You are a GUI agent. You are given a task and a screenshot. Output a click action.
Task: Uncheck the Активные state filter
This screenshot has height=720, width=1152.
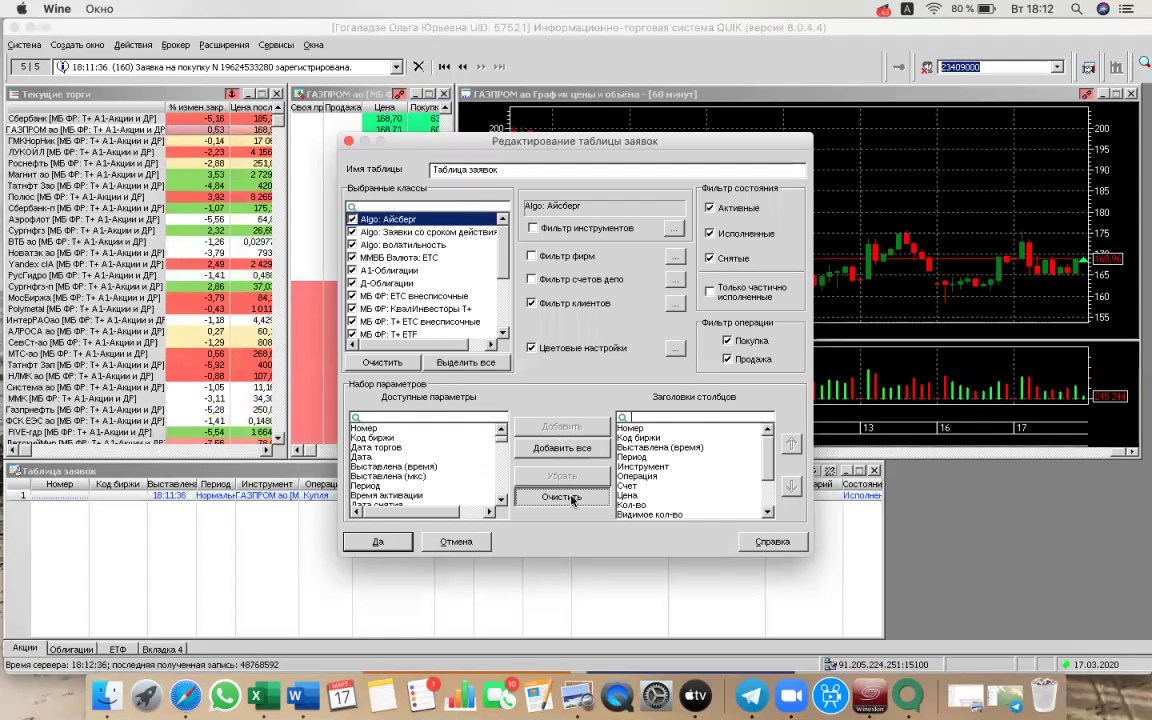click(710, 208)
